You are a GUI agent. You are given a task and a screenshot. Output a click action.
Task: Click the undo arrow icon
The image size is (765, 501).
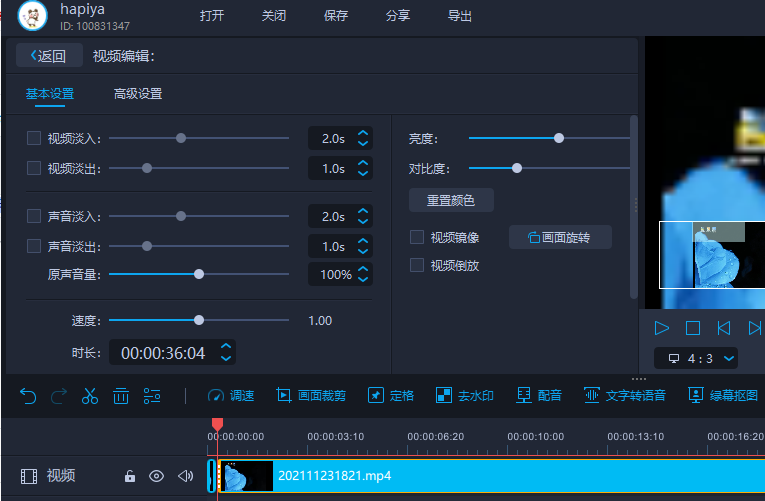28,396
